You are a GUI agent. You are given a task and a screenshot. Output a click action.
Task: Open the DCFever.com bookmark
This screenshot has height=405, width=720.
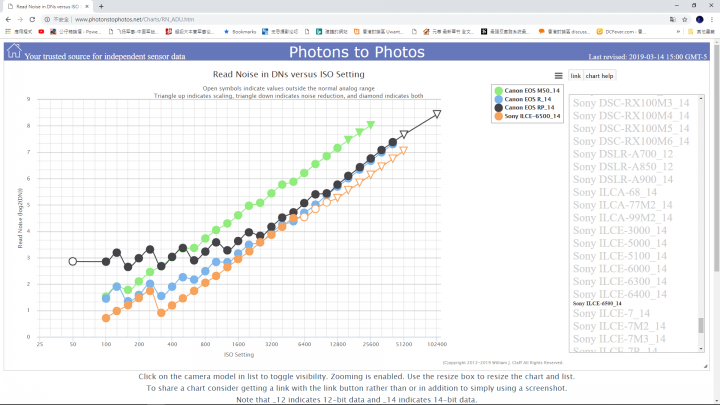coord(621,32)
